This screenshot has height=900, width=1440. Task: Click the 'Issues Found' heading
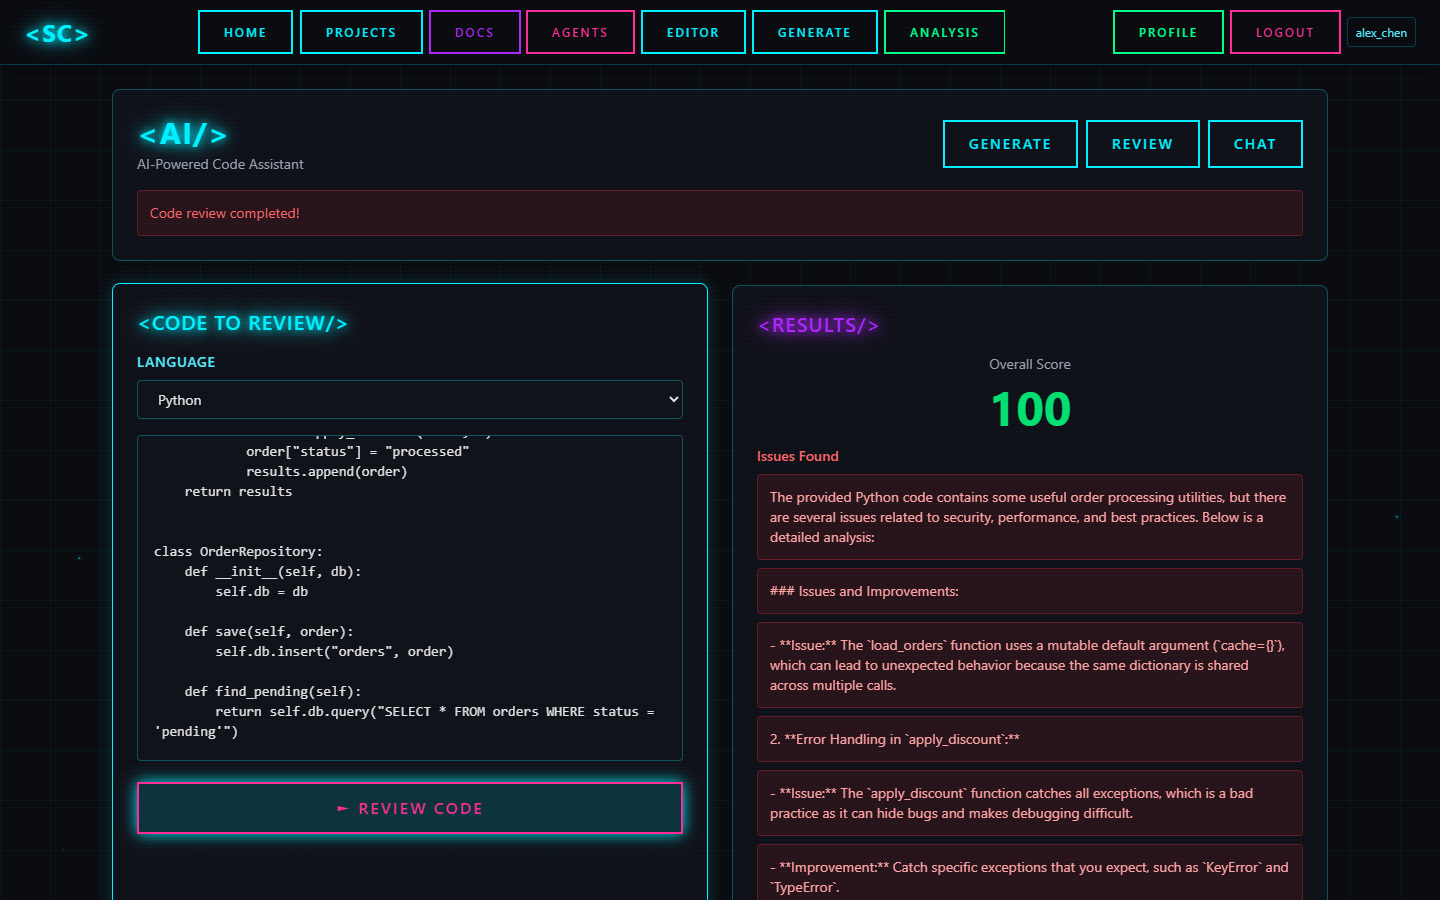pyautogui.click(x=798, y=456)
